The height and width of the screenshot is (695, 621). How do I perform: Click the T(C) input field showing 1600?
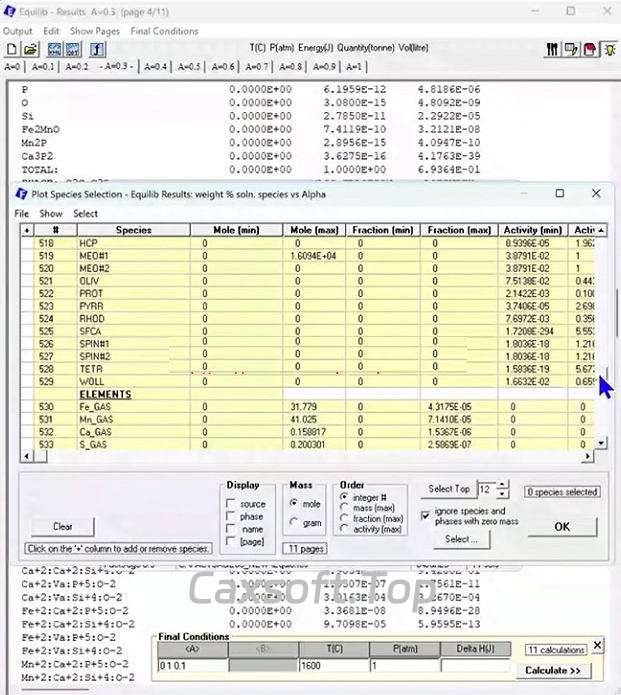pos(333,665)
